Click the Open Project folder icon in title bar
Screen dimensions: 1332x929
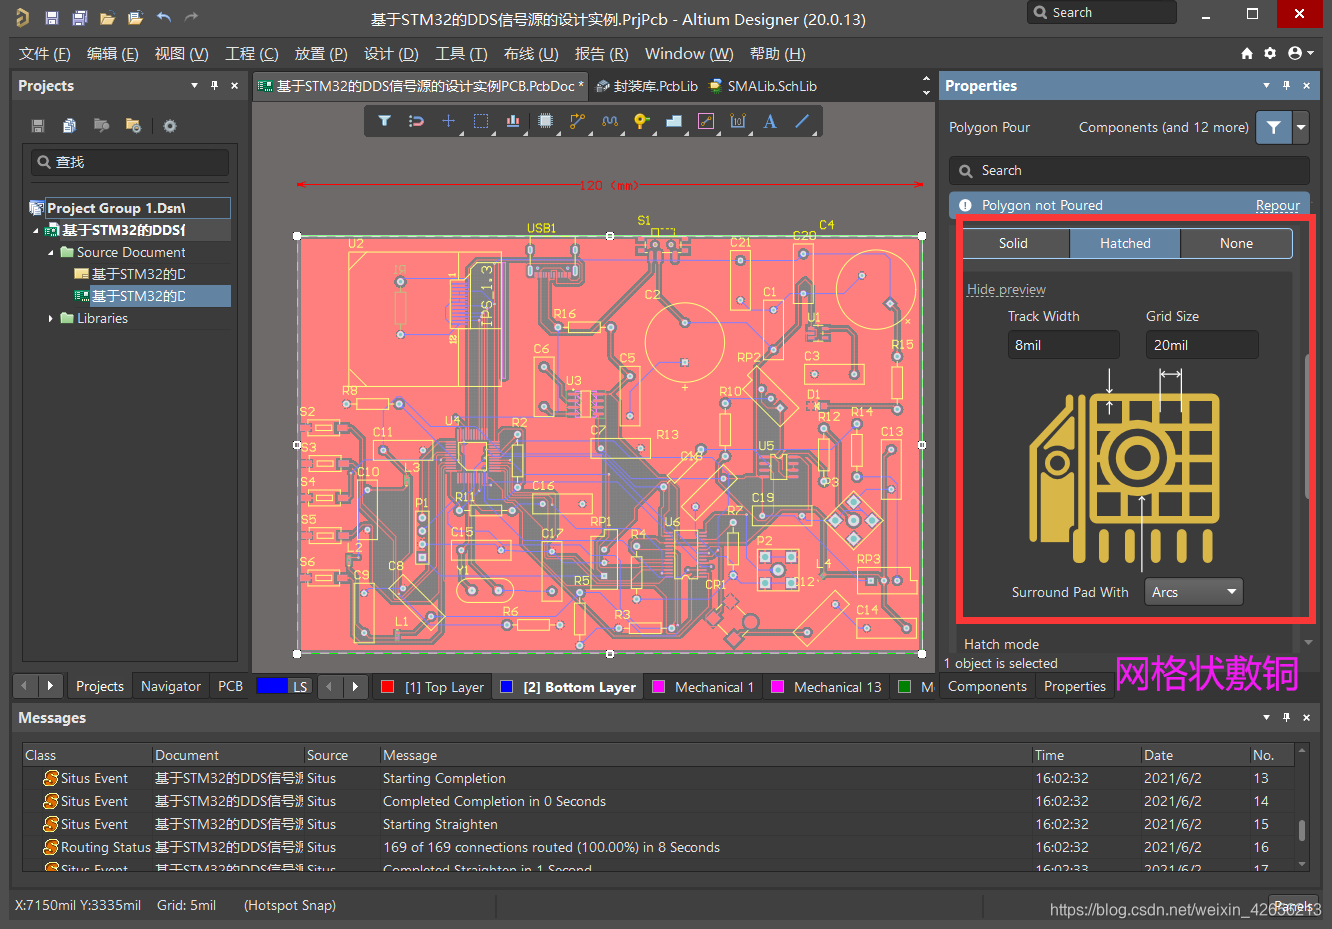pos(135,18)
